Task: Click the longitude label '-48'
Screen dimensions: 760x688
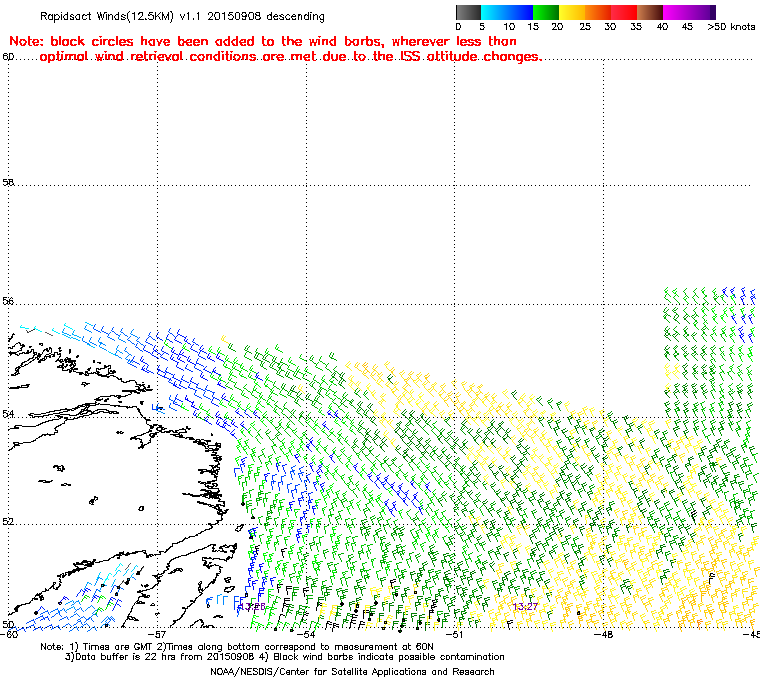Action: click(603, 634)
